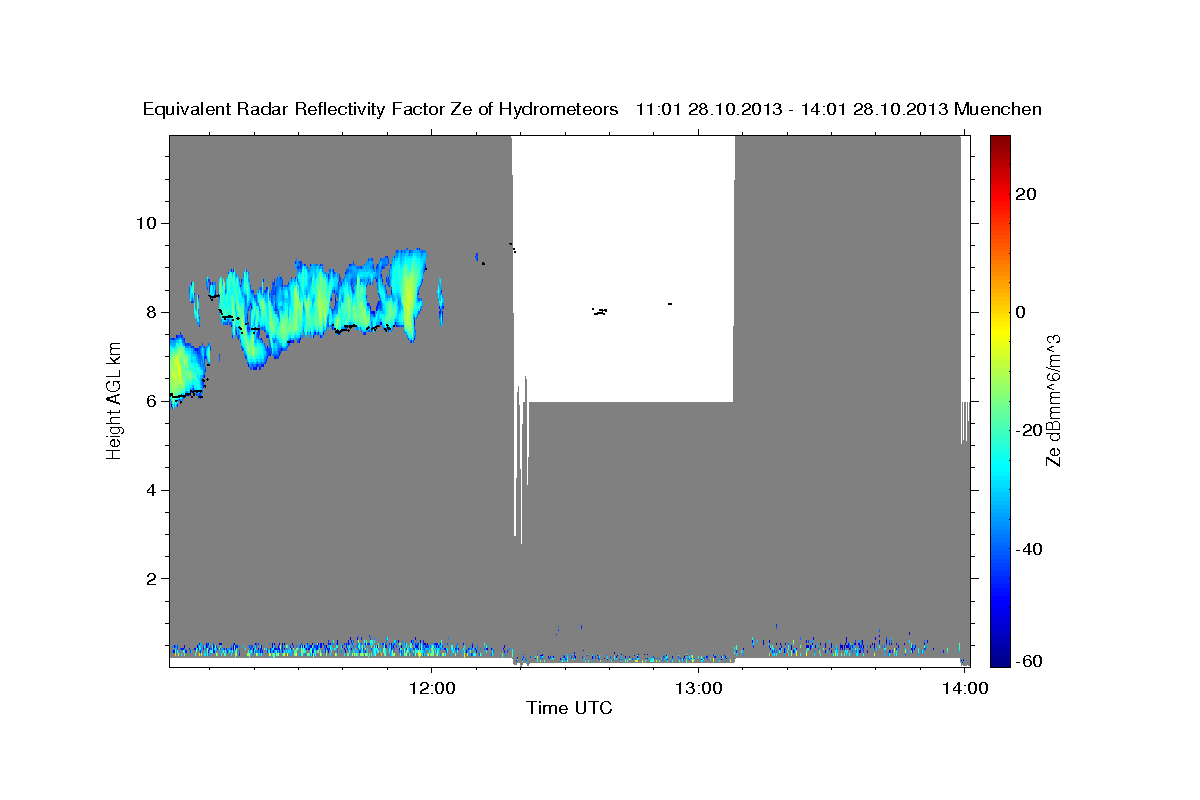Click the colorbar label -60
The width and height of the screenshot is (1200, 800).
pyautogui.click(x=1030, y=661)
